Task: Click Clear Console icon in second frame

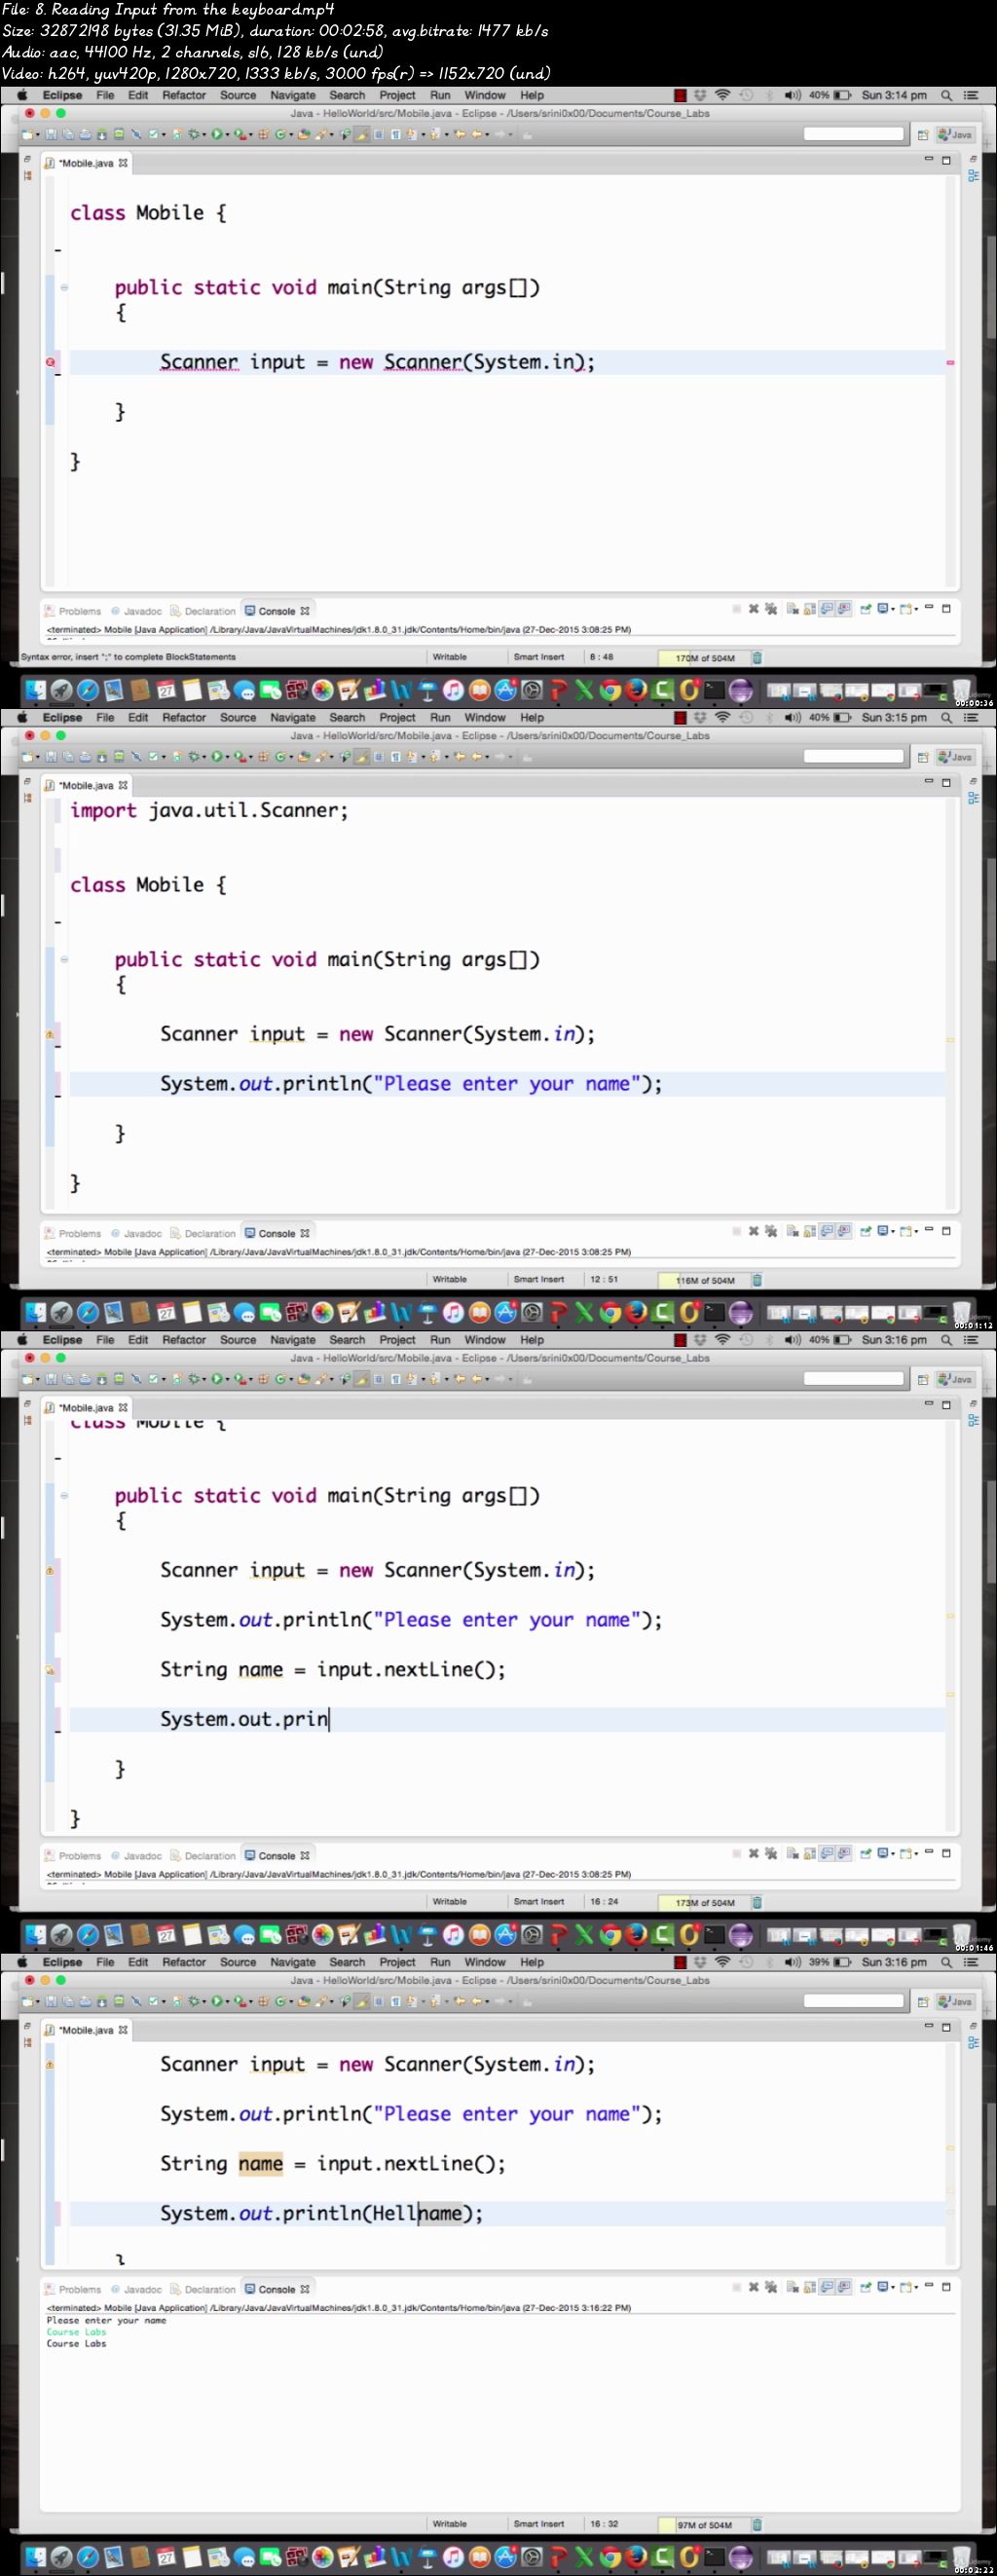Action: [x=793, y=1230]
